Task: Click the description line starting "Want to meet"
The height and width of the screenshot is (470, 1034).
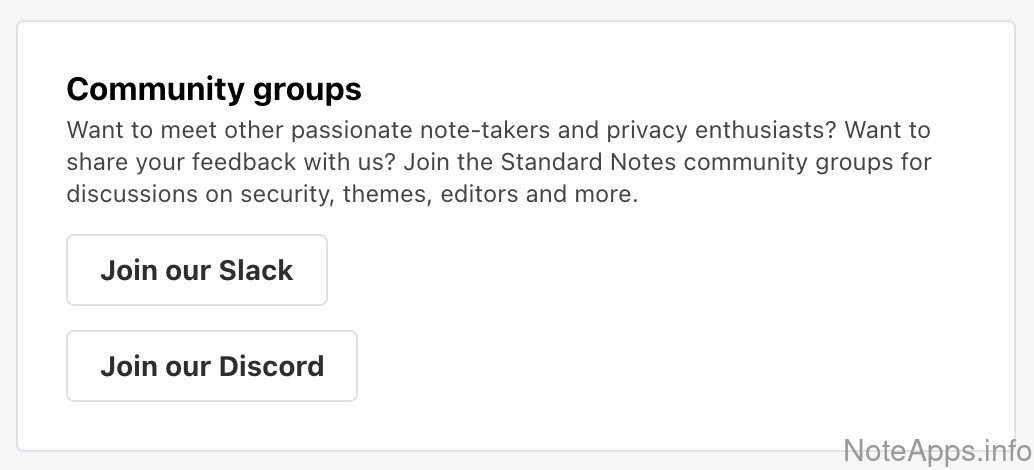Action: 498,131
